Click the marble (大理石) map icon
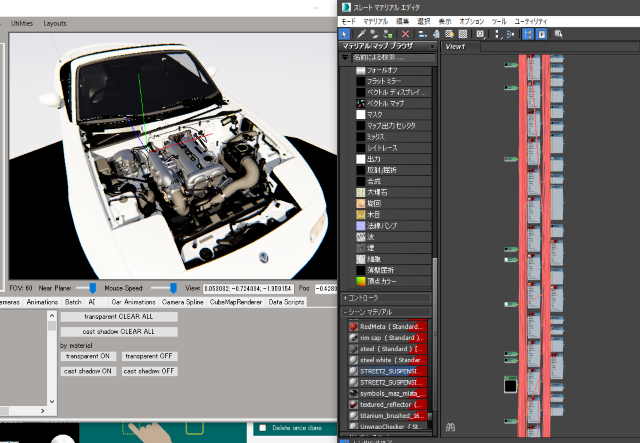Screen dimensions: 640x443 361,190
